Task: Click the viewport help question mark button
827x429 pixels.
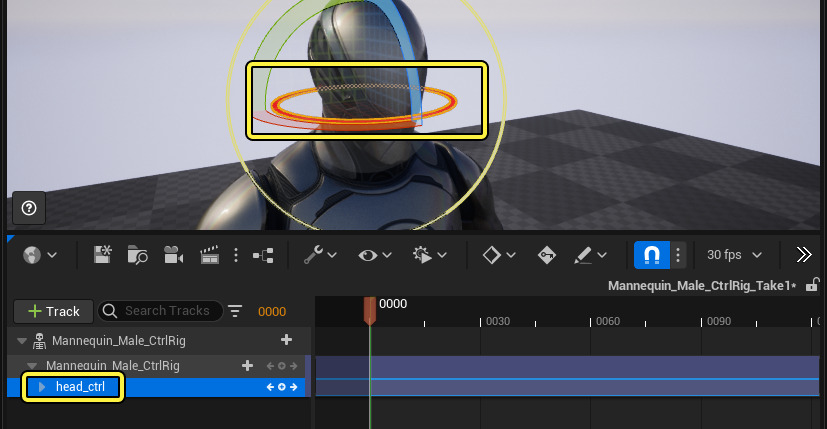Action: [28, 208]
